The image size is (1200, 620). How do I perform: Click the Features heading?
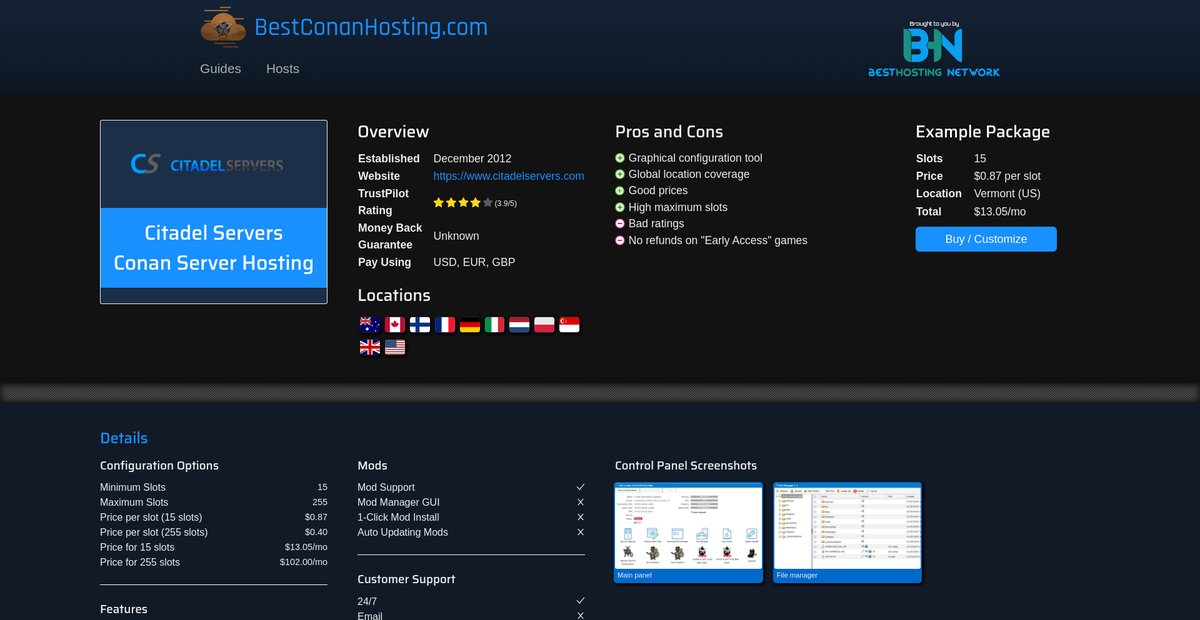tap(124, 609)
